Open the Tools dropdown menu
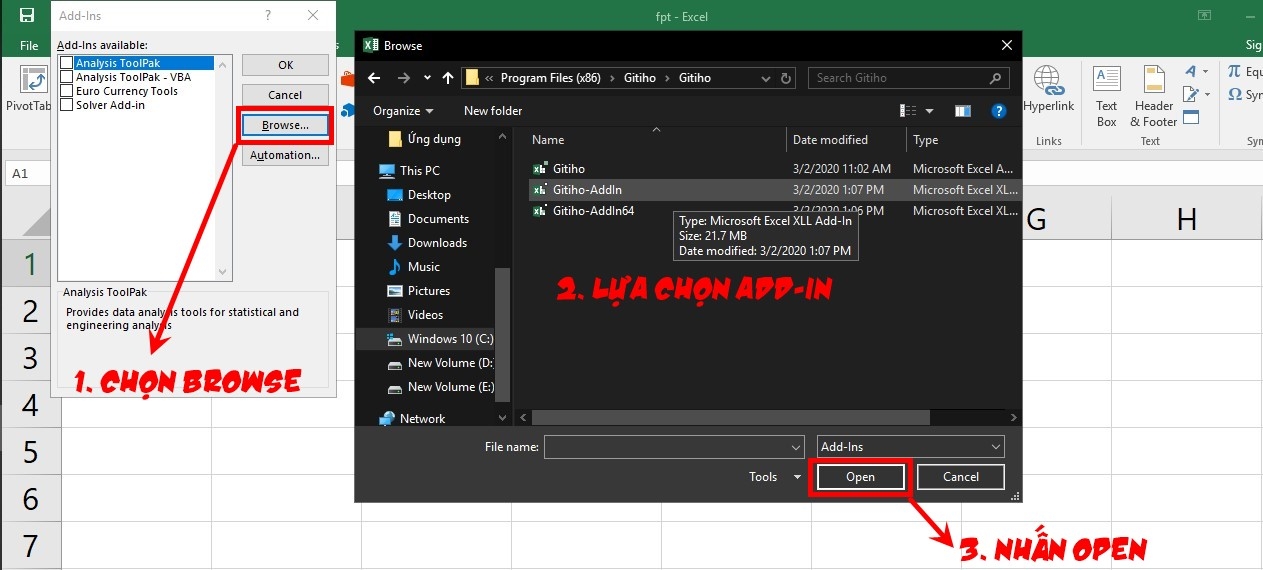 coord(775,477)
